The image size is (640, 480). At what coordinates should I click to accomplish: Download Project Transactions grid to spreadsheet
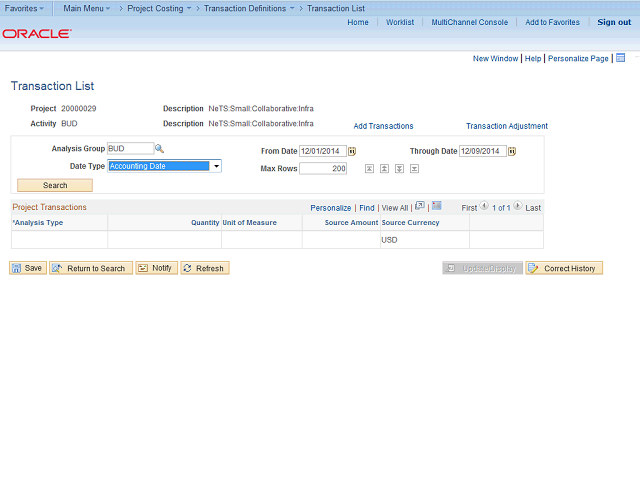pos(437,206)
